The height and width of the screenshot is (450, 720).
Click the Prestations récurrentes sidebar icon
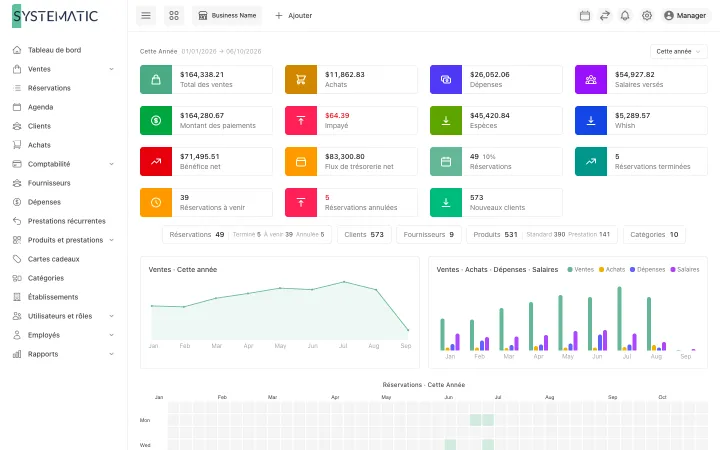click(x=17, y=221)
